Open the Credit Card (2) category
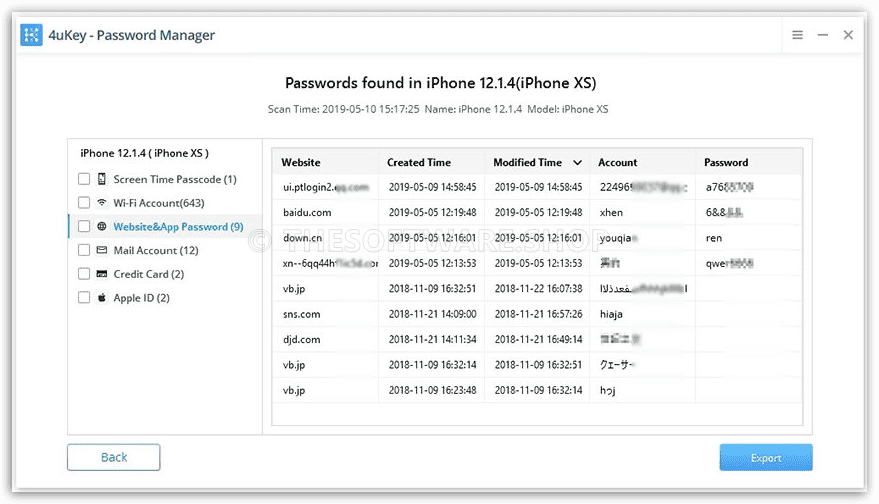The height and width of the screenshot is (504, 879). [x=149, y=274]
